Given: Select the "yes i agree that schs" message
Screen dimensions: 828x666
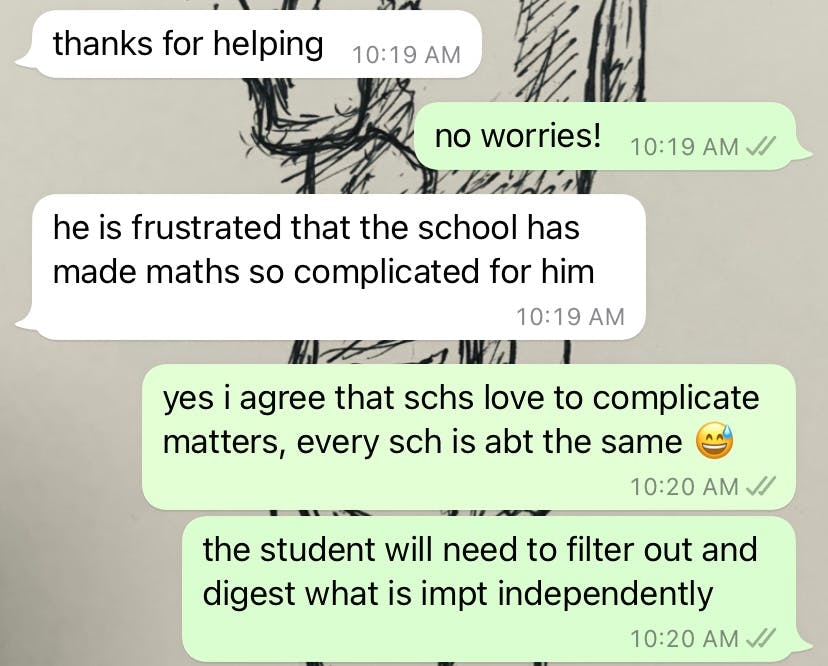Looking at the screenshot, I should coord(469,437).
